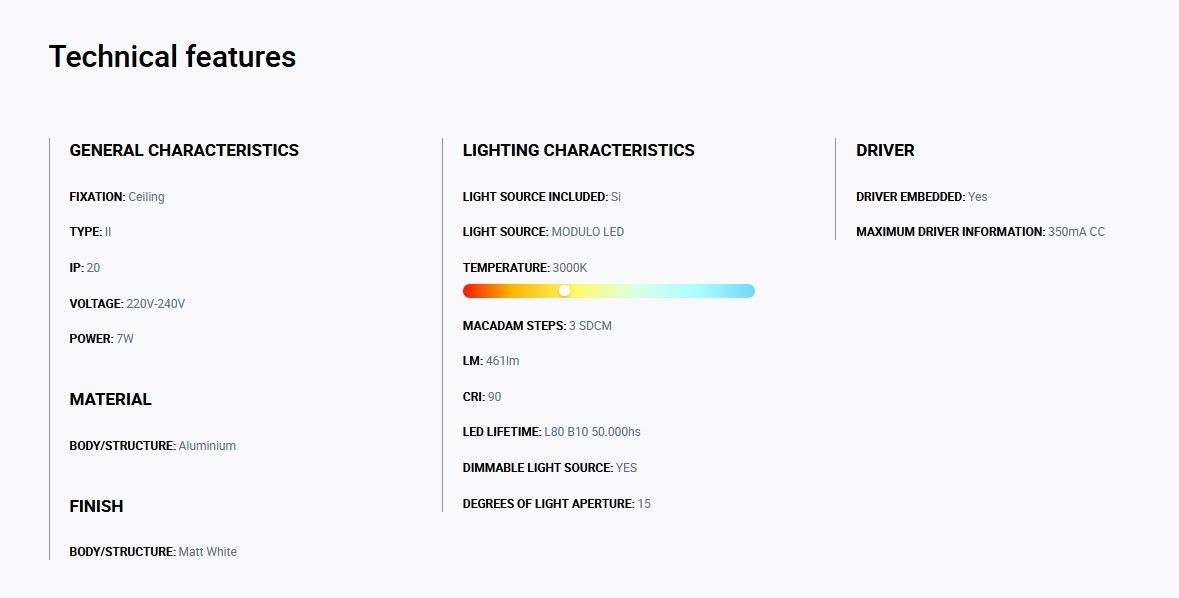Click the red end of temperature bar

[470, 291]
